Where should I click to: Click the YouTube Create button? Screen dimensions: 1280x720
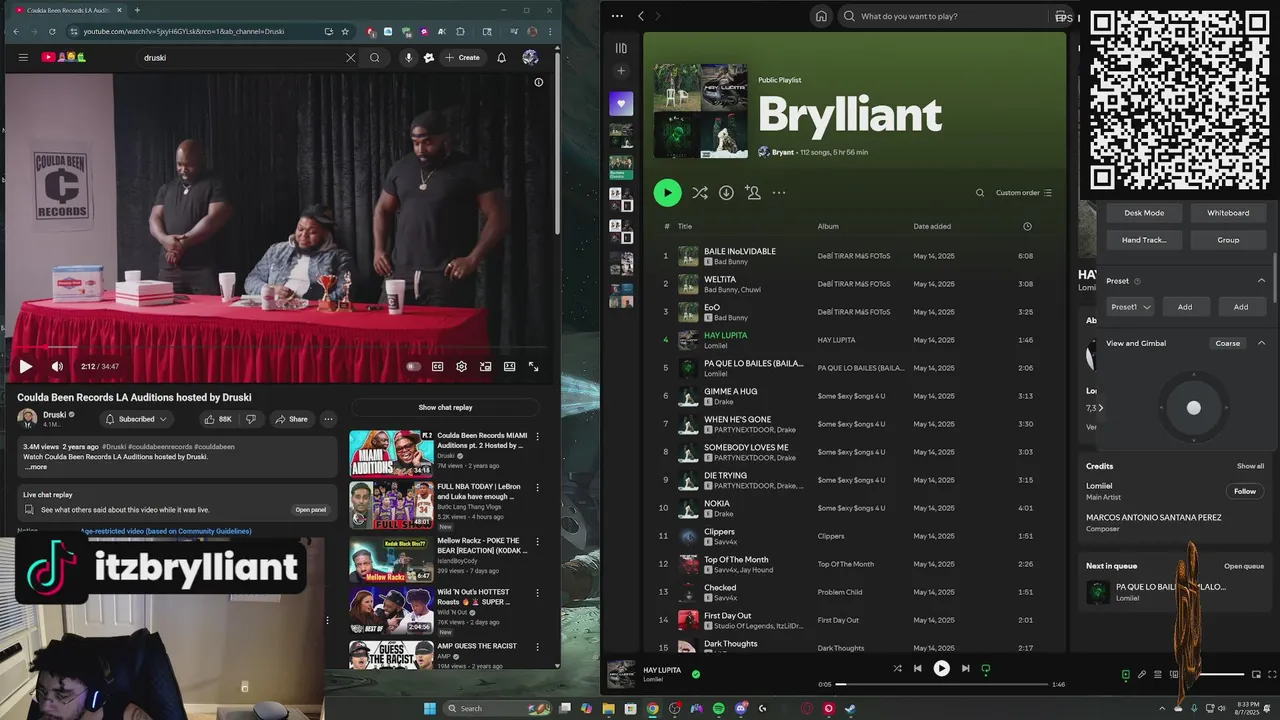click(x=463, y=58)
